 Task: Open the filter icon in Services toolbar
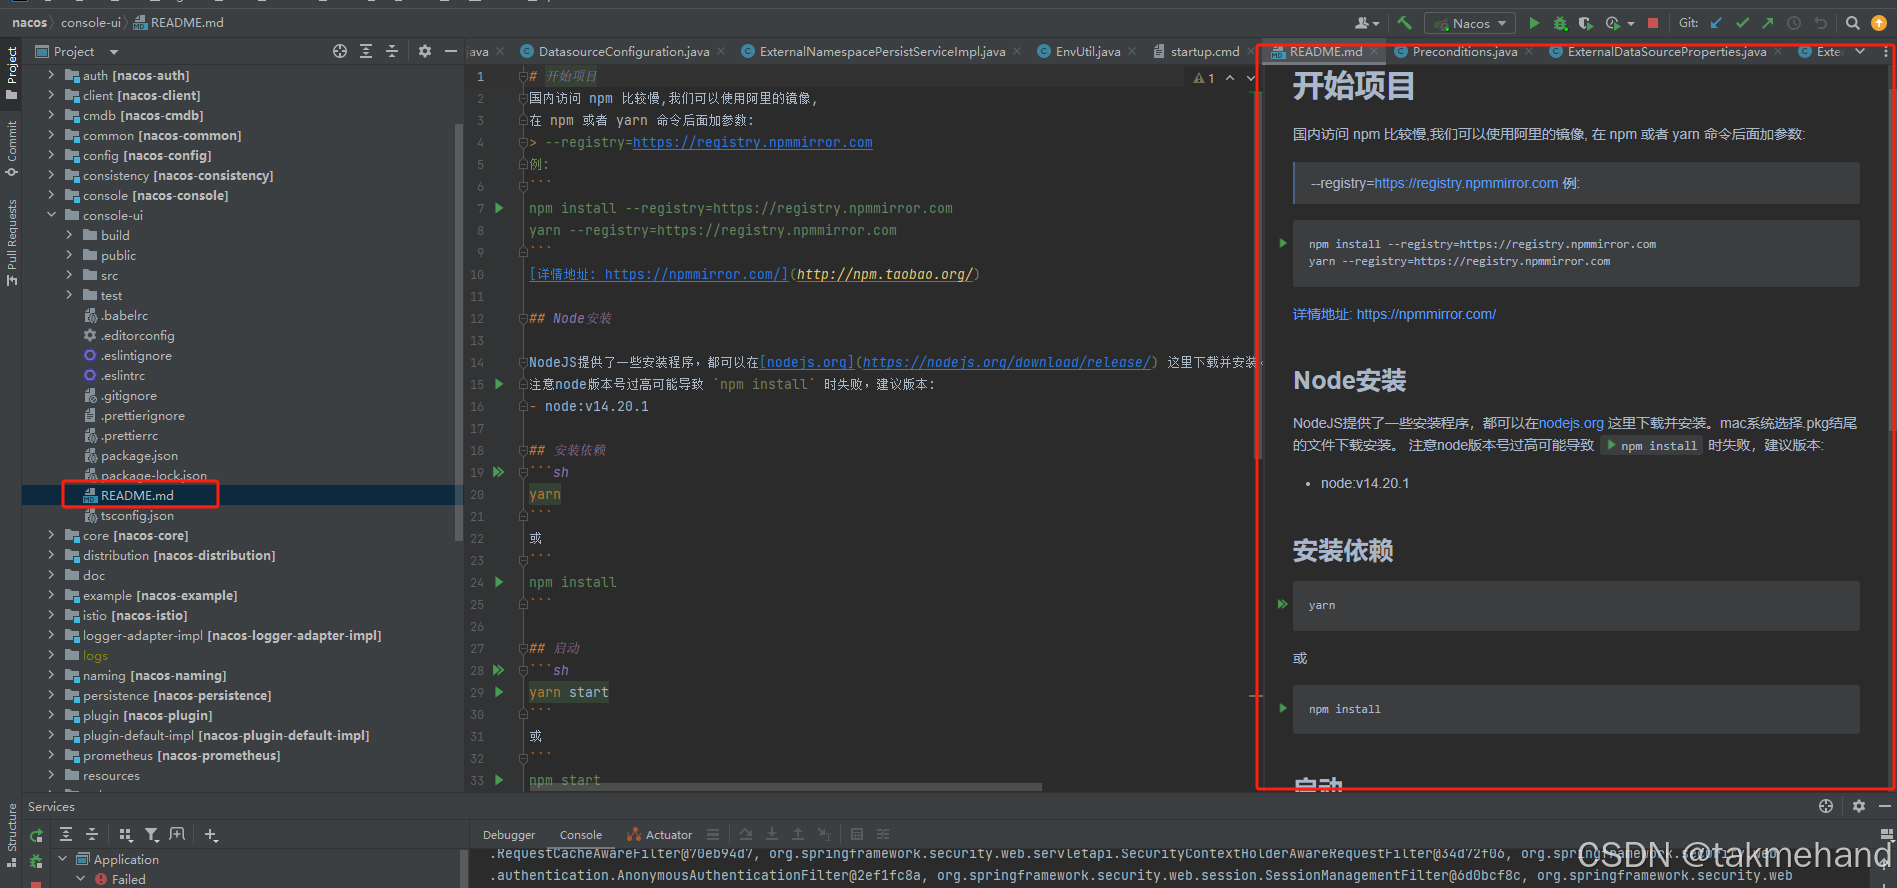coord(151,835)
